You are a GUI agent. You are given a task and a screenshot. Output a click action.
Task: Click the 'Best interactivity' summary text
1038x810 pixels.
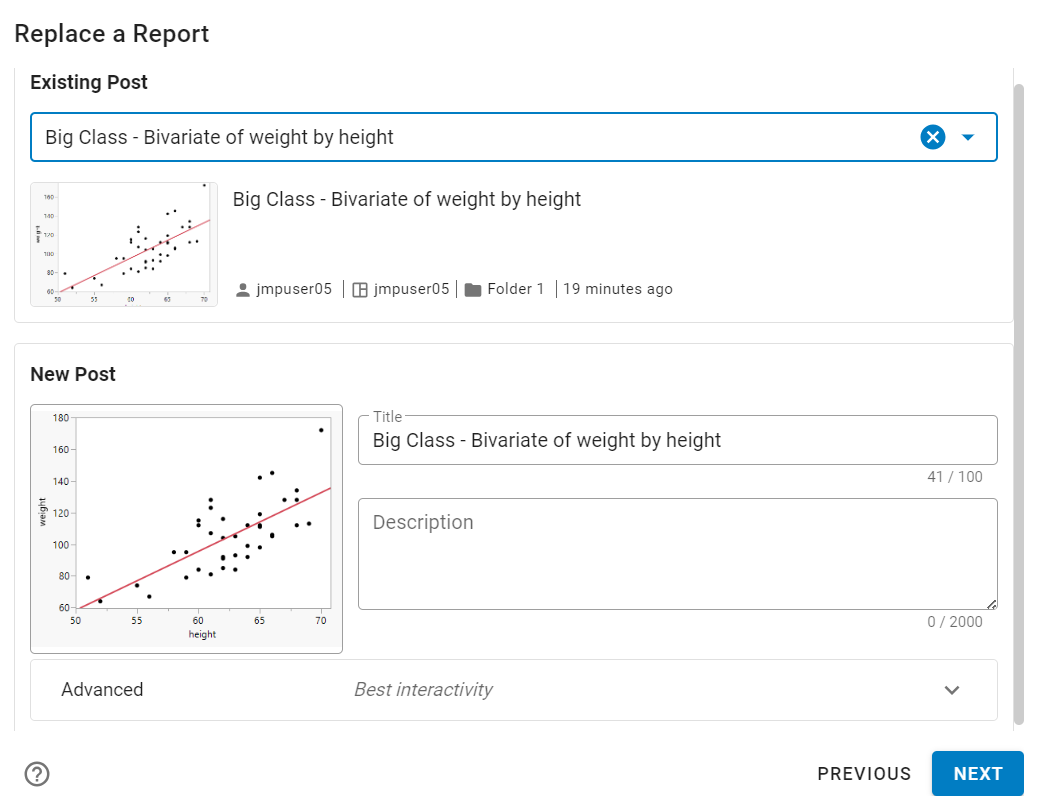click(423, 690)
